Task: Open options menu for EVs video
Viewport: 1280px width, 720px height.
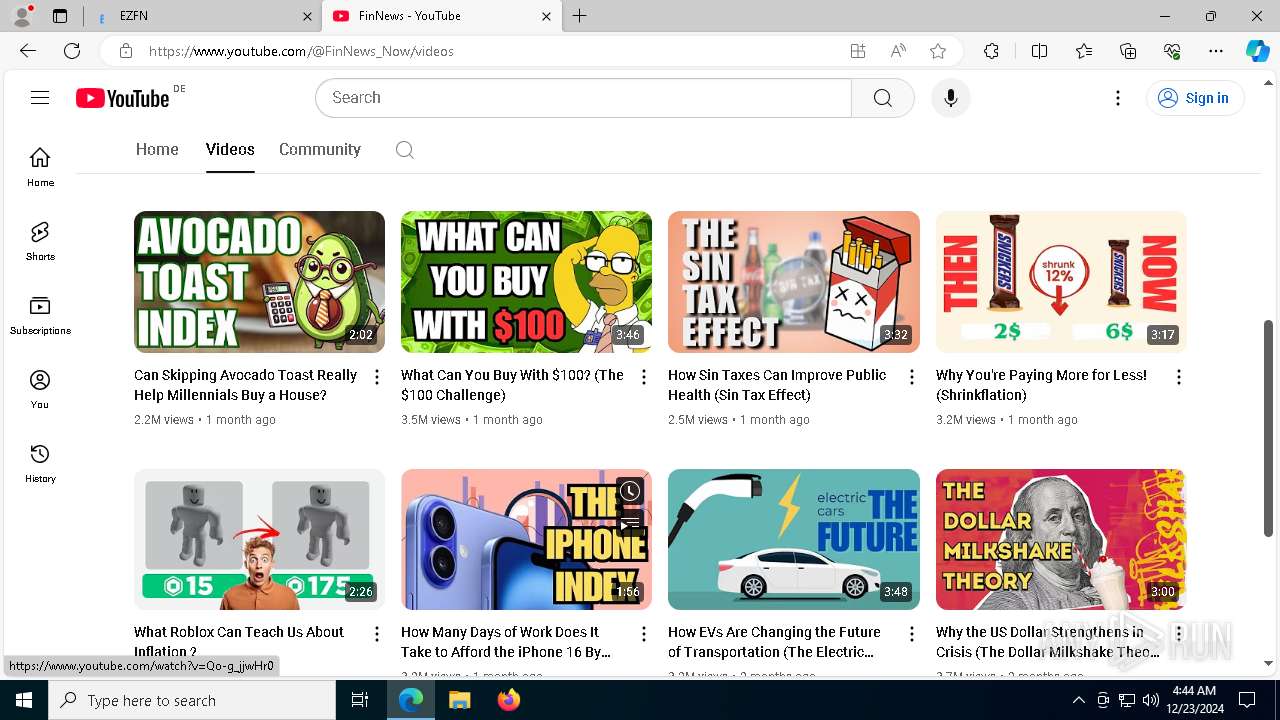Action: [x=911, y=634]
